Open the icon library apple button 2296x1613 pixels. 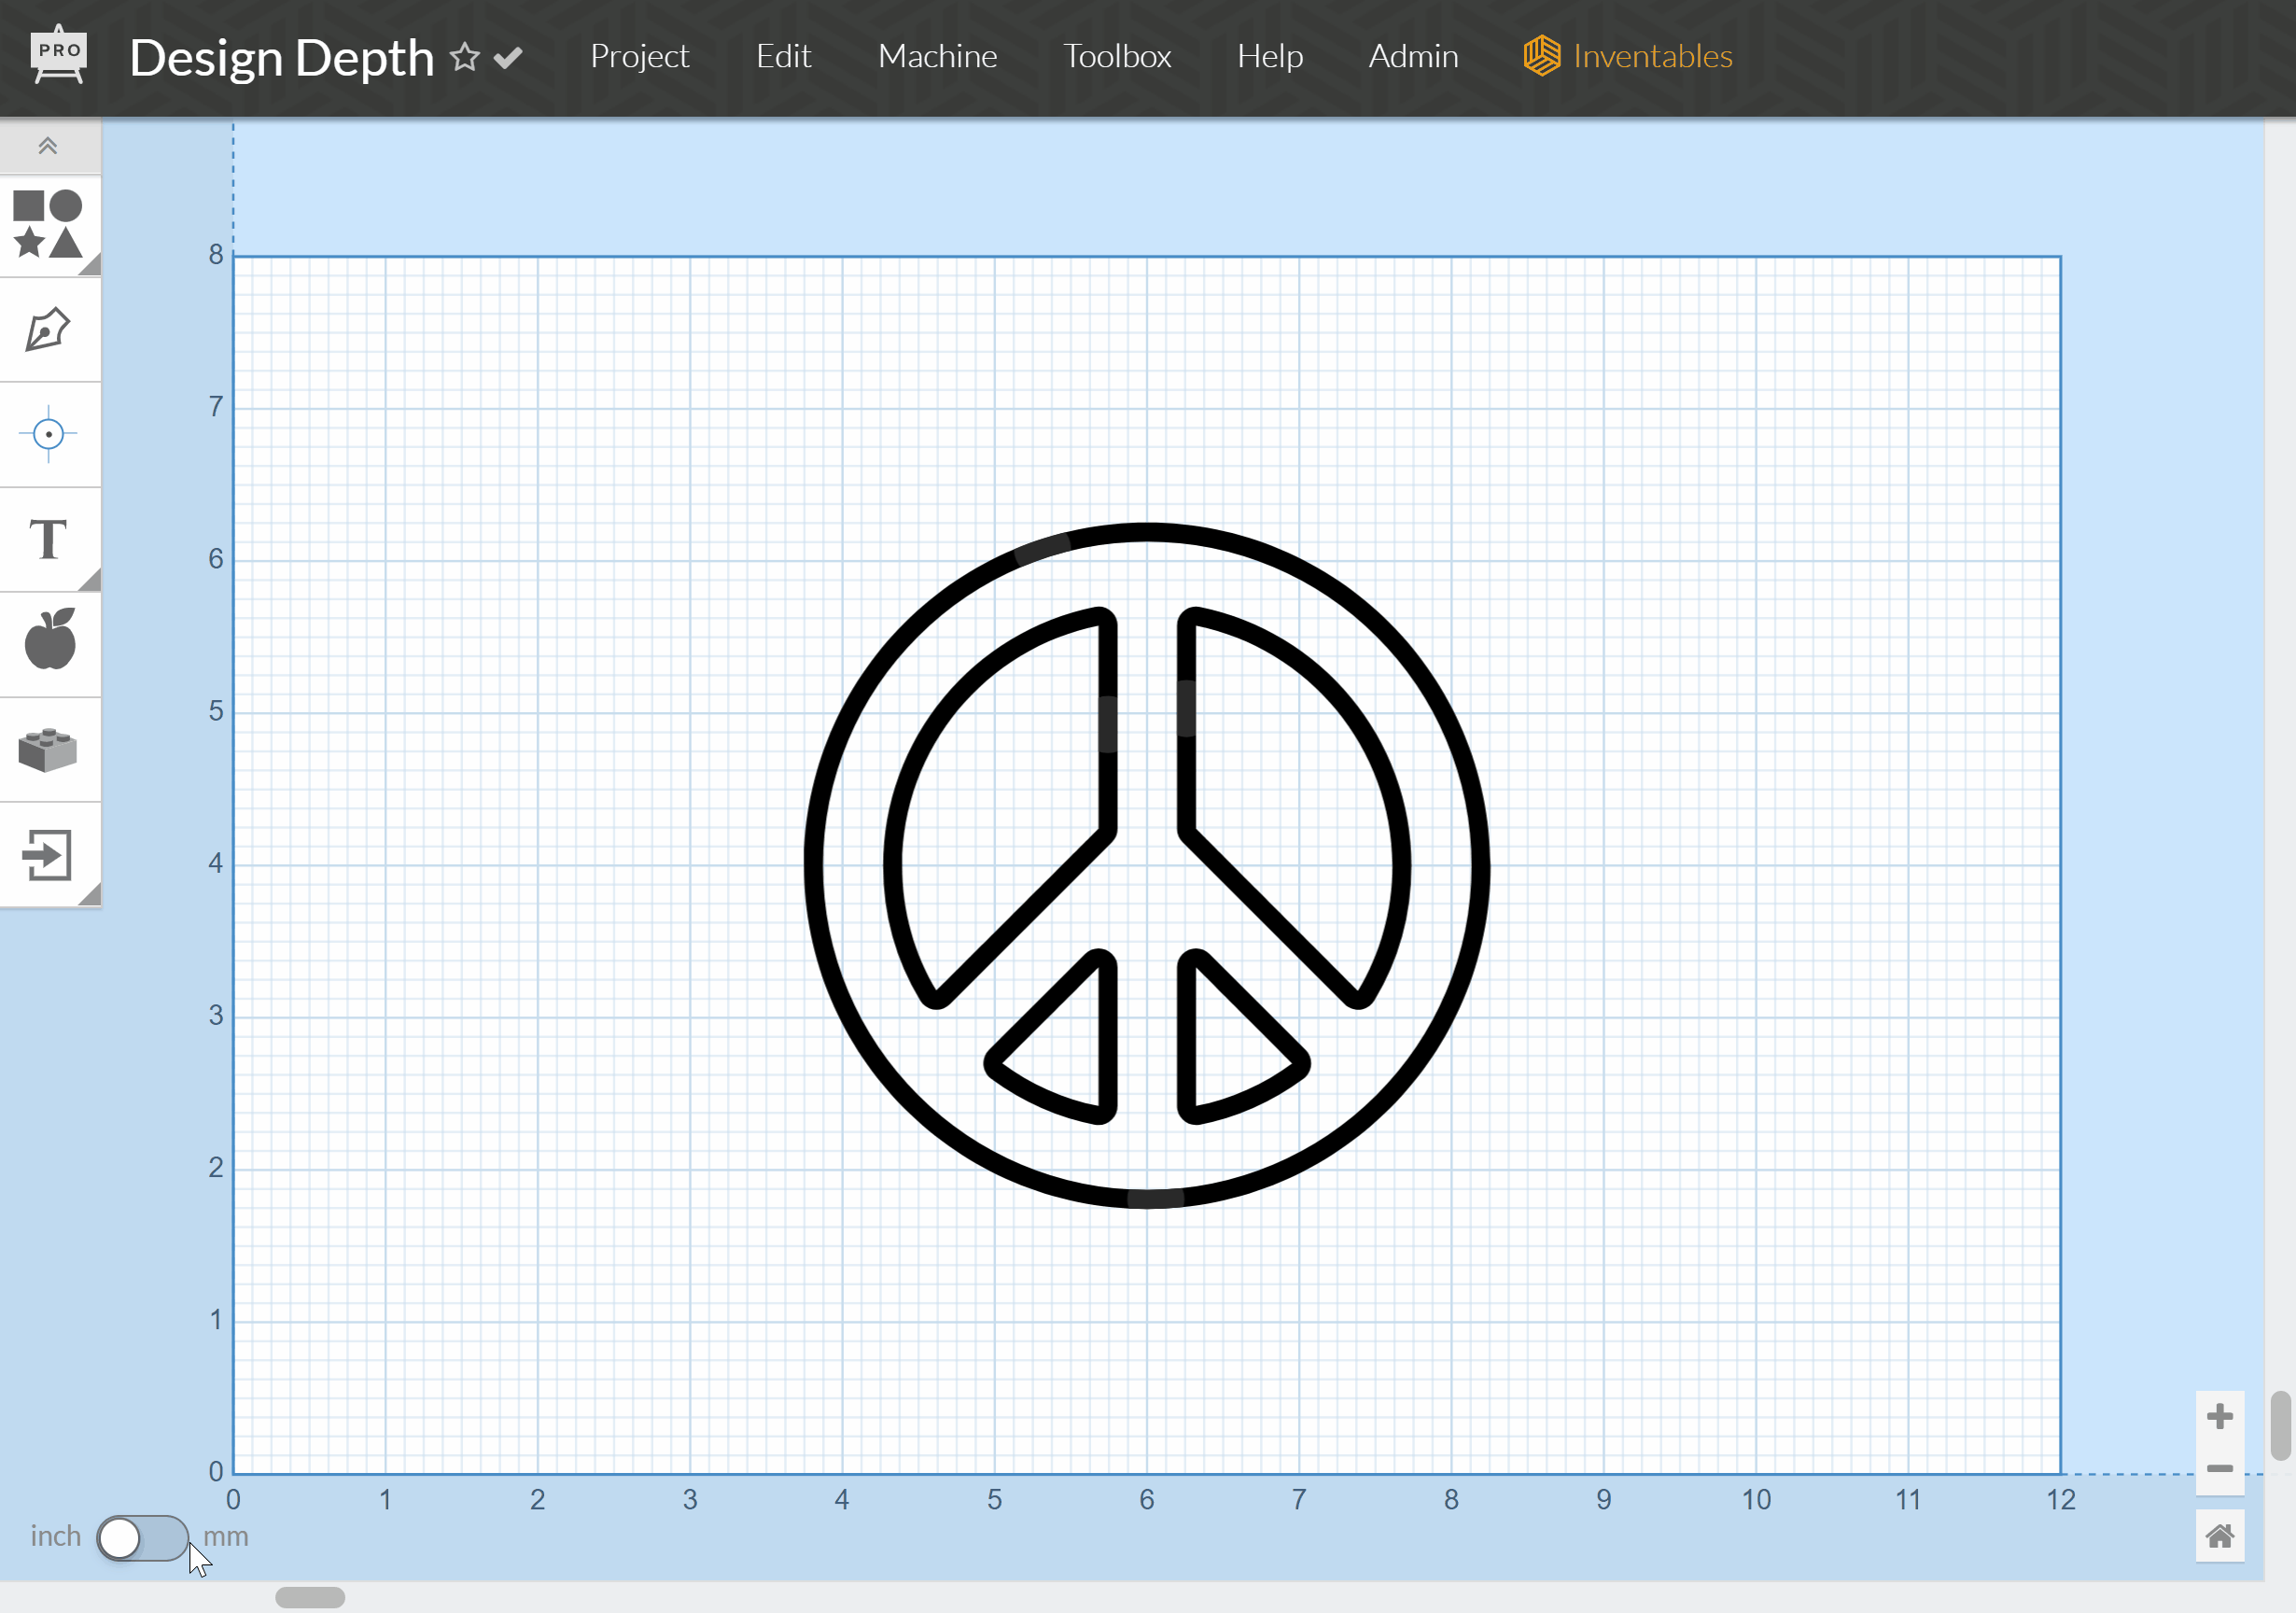point(49,640)
